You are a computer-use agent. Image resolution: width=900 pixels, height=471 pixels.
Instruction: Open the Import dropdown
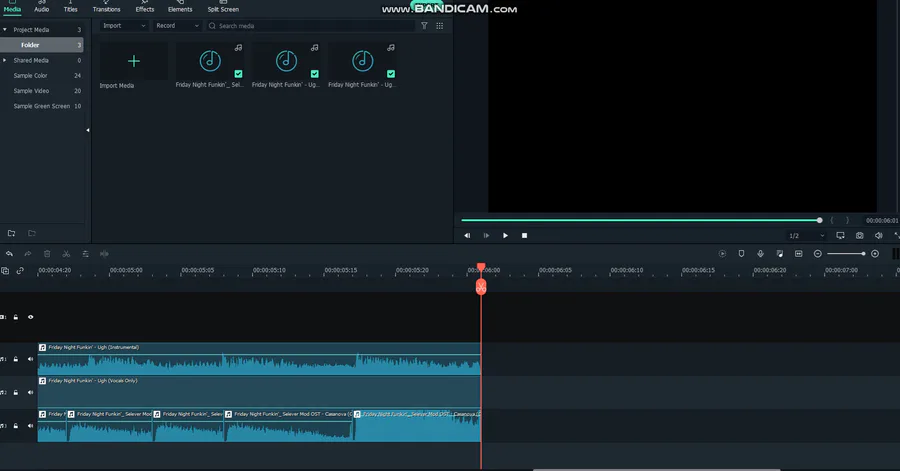click(x=123, y=26)
